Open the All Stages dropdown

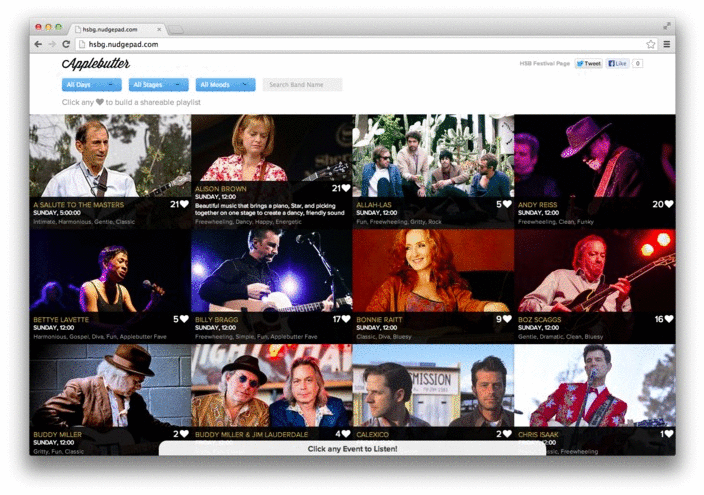tap(158, 85)
